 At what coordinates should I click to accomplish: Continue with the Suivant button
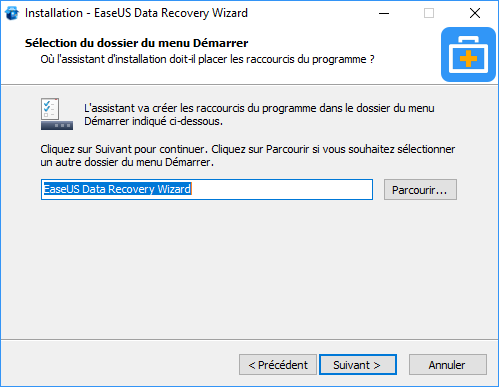coord(358,365)
